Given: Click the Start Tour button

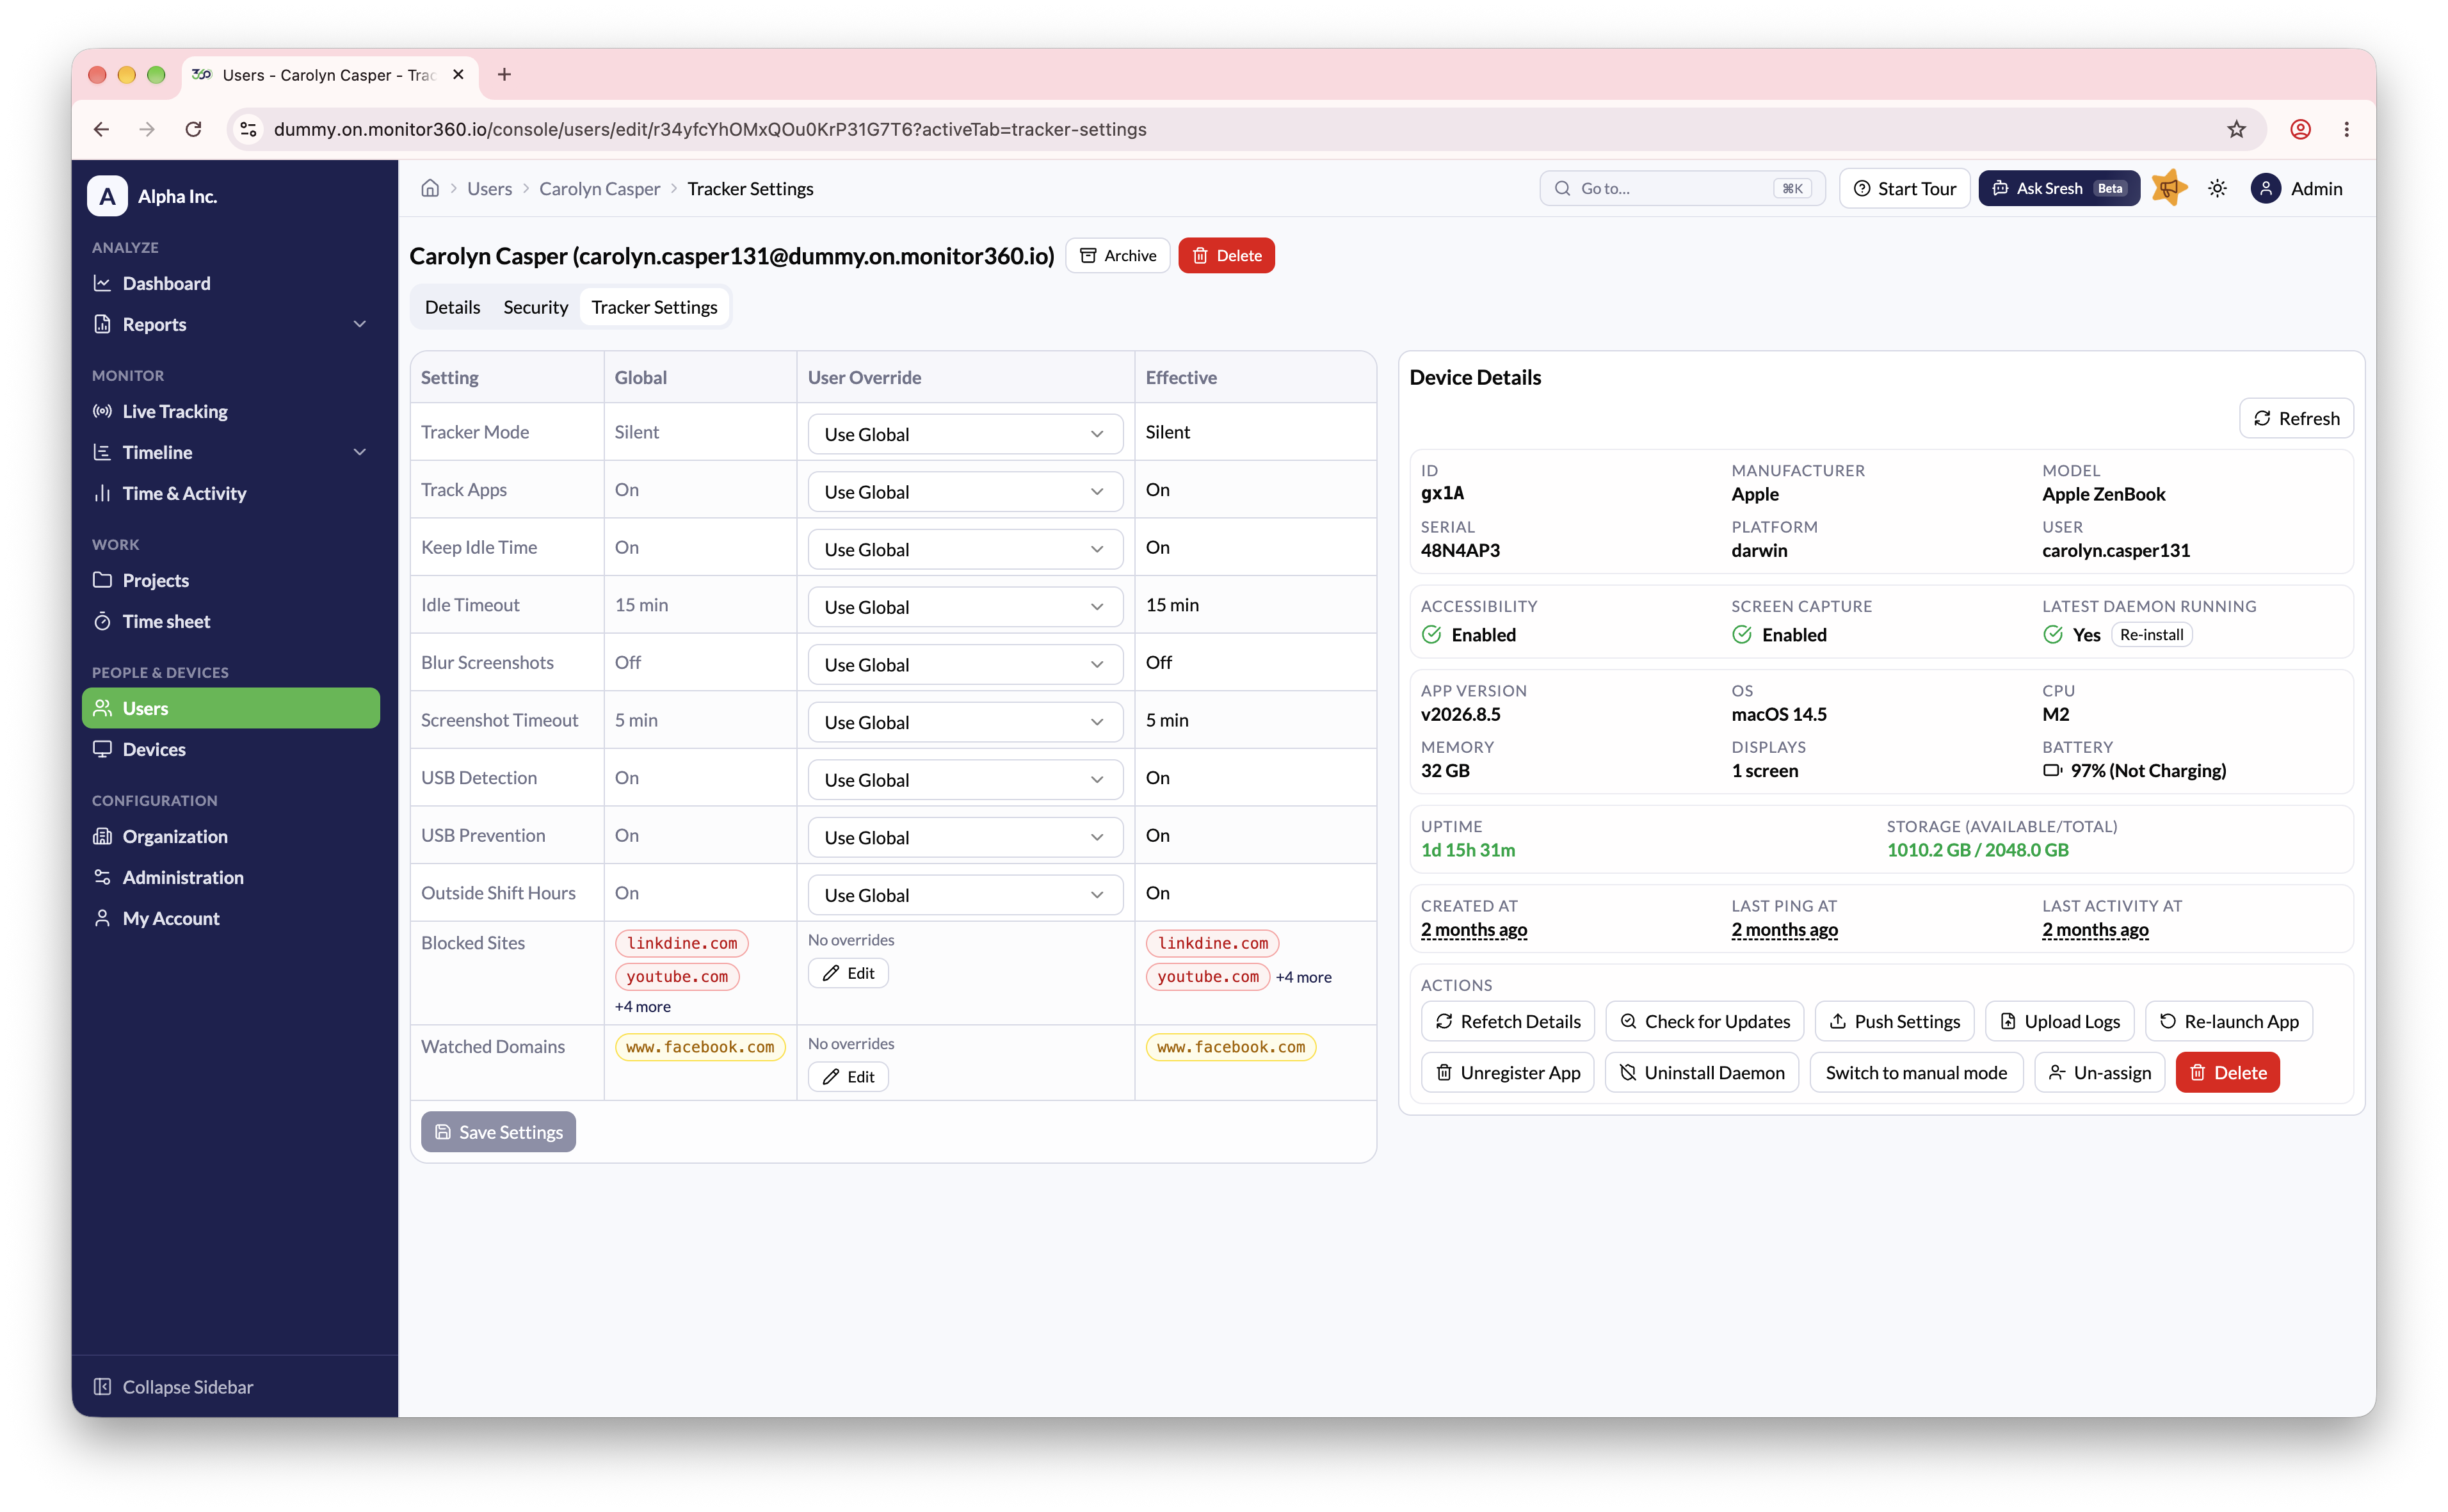Looking at the screenshot, I should [1904, 188].
